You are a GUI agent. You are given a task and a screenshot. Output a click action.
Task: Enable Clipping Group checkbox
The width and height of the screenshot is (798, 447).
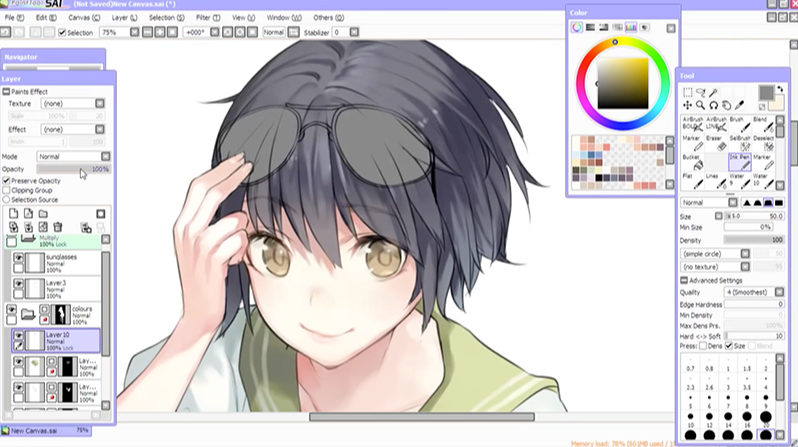(x=6, y=190)
